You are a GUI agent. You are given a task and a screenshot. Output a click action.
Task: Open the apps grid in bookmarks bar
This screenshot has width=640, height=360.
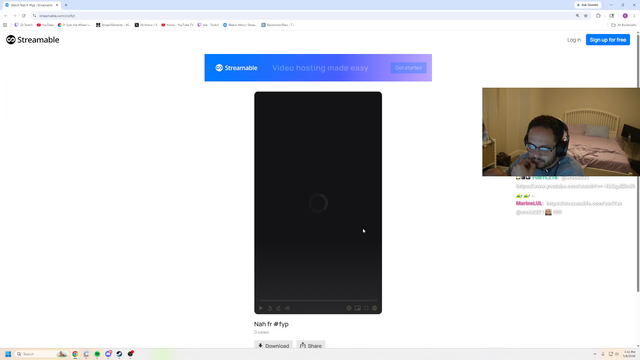tap(5, 25)
